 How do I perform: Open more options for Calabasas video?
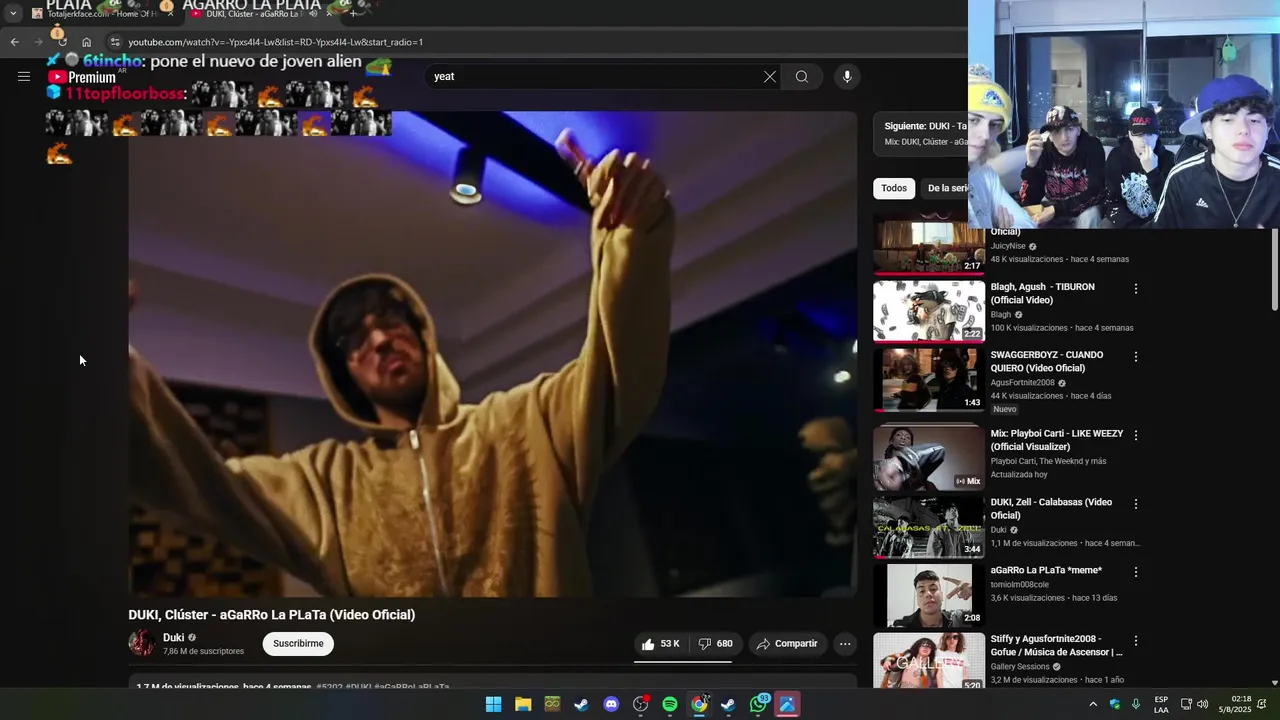(x=1135, y=504)
